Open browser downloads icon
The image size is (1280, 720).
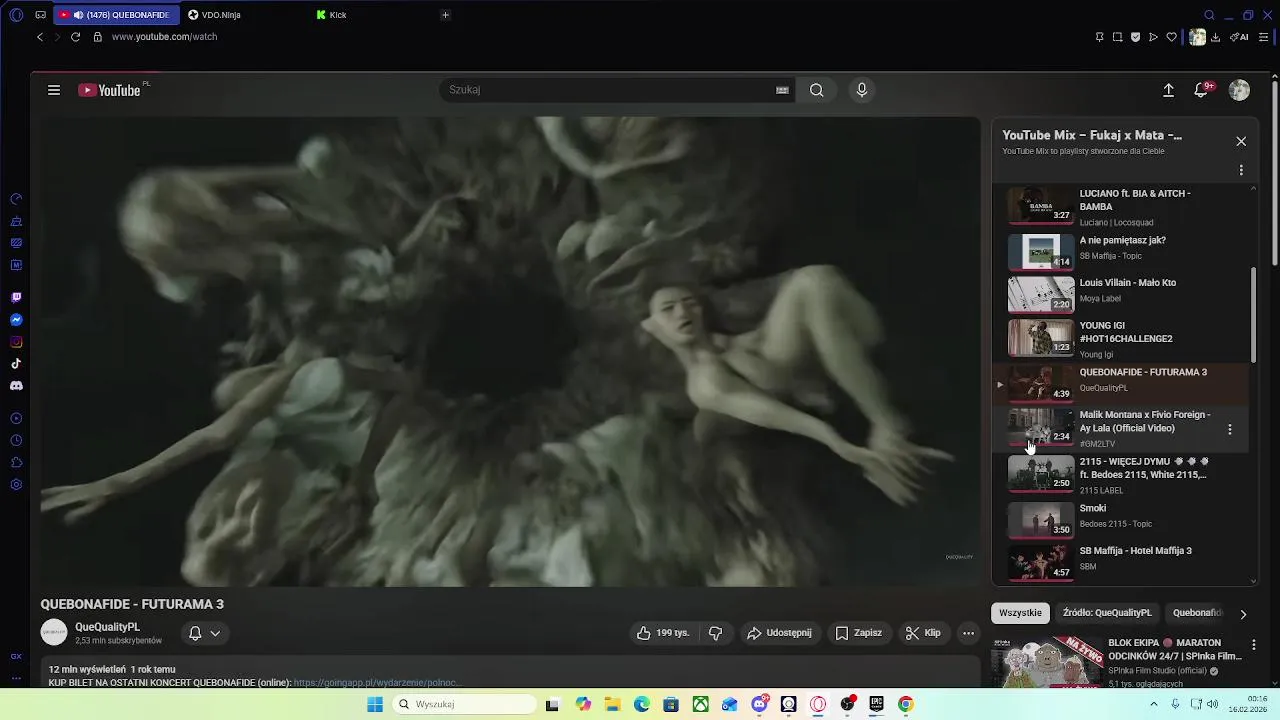pyautogui.click(x=1215, y=37)
